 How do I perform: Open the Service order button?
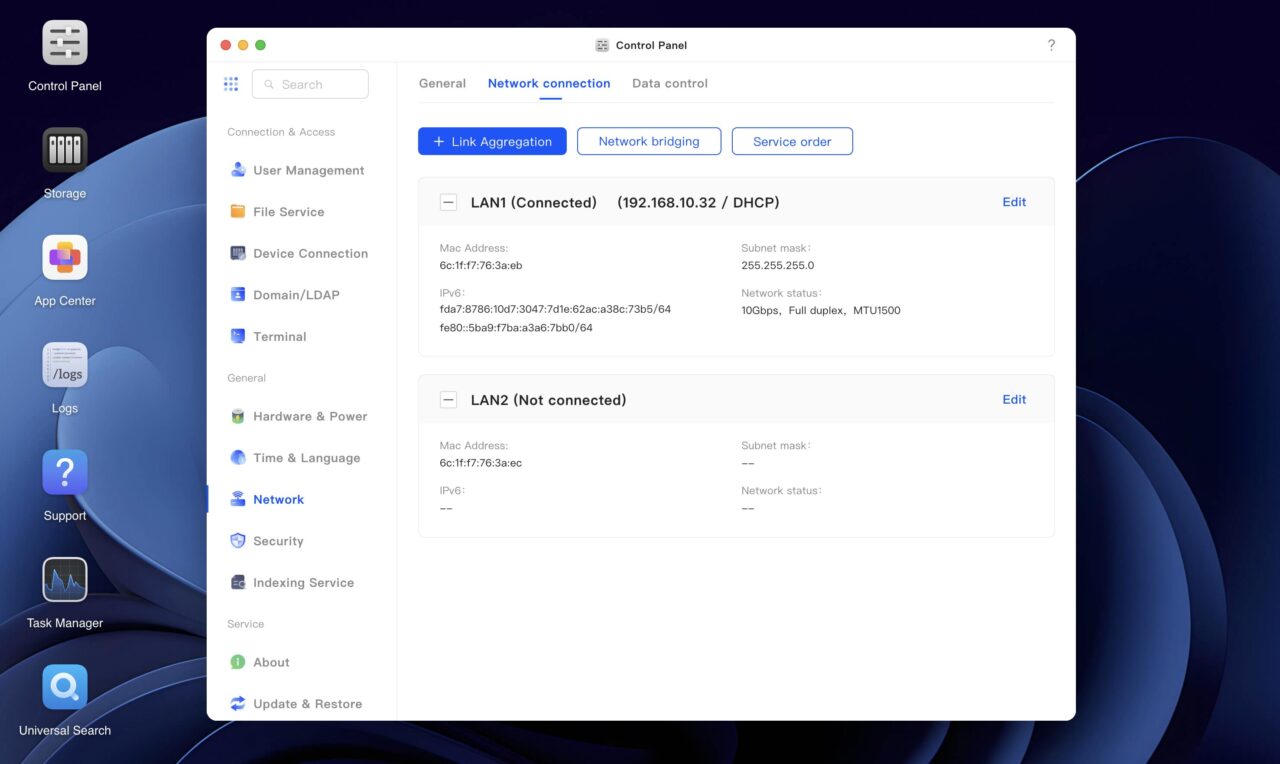pos(792,142)
